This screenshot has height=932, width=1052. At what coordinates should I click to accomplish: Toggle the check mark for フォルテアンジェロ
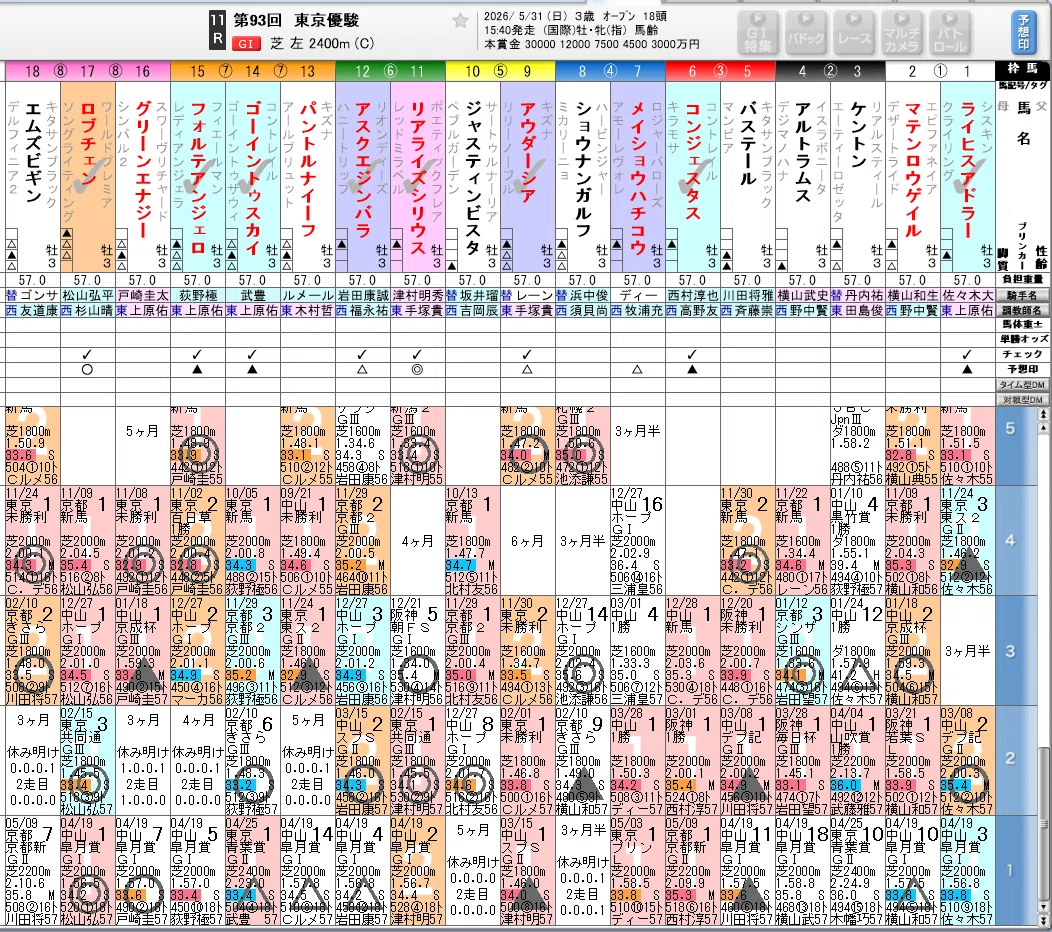coord(197,354)
